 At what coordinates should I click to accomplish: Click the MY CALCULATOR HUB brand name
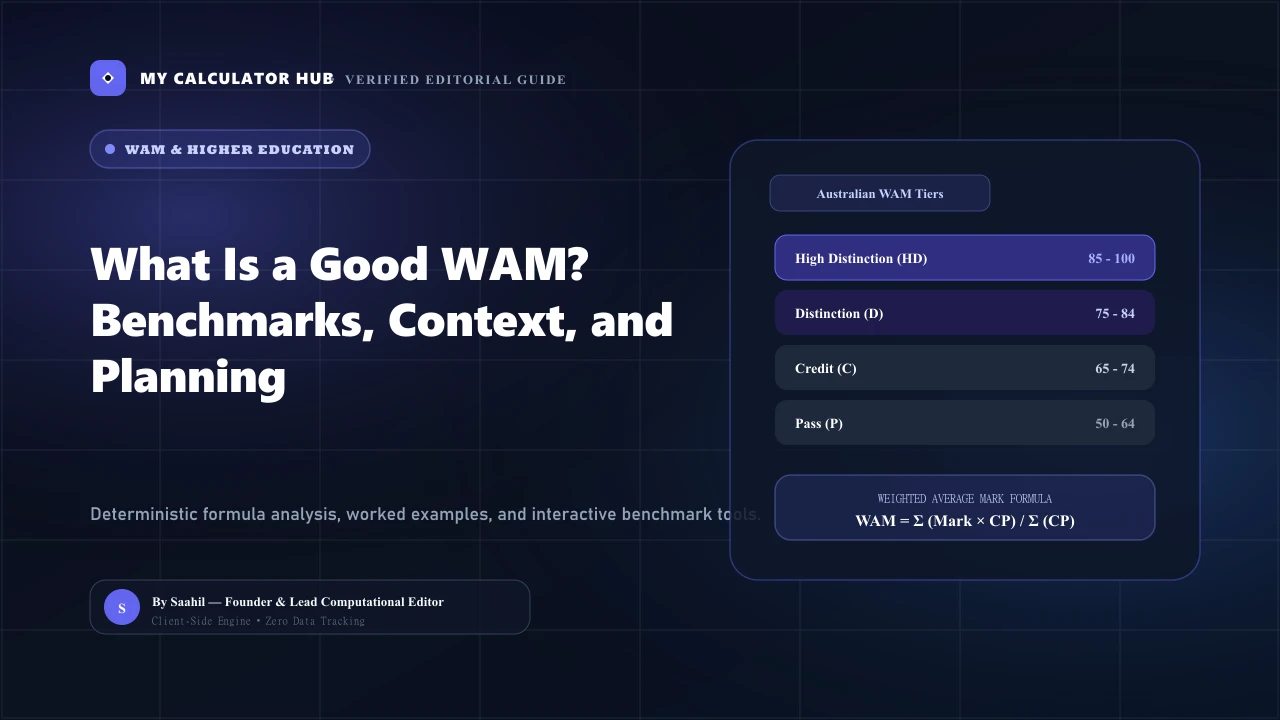[x=237, y=78]
